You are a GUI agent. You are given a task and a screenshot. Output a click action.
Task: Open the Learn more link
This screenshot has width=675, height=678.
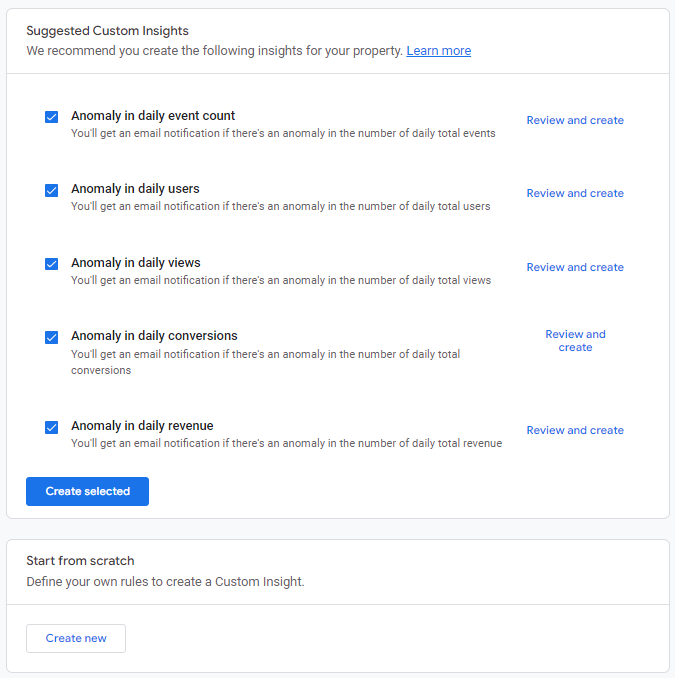pyautogui.click(x=438, y=51)
